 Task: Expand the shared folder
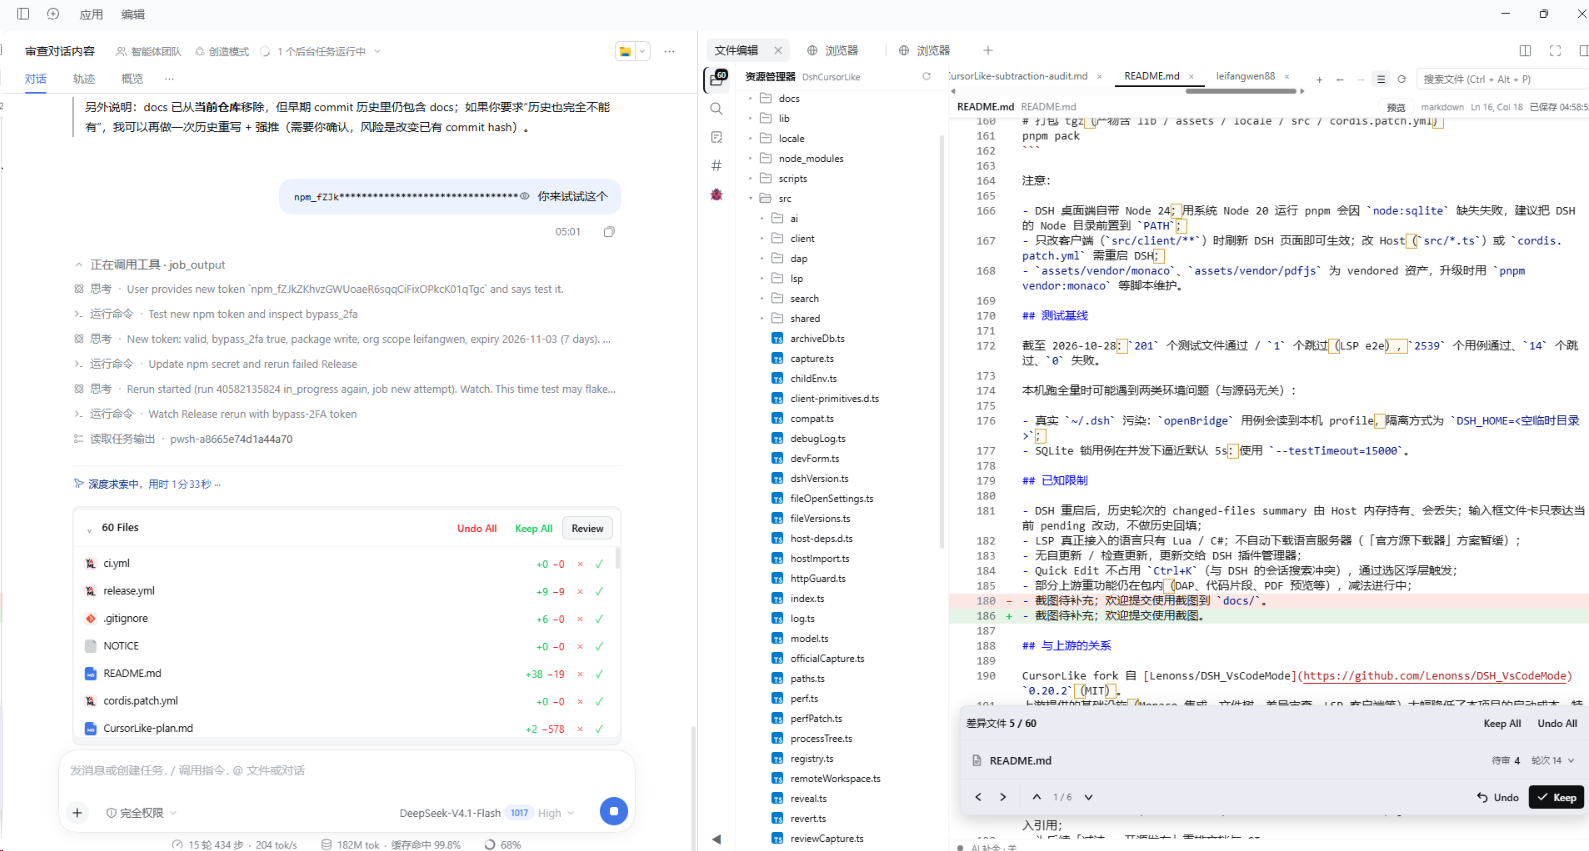[805, 318]
